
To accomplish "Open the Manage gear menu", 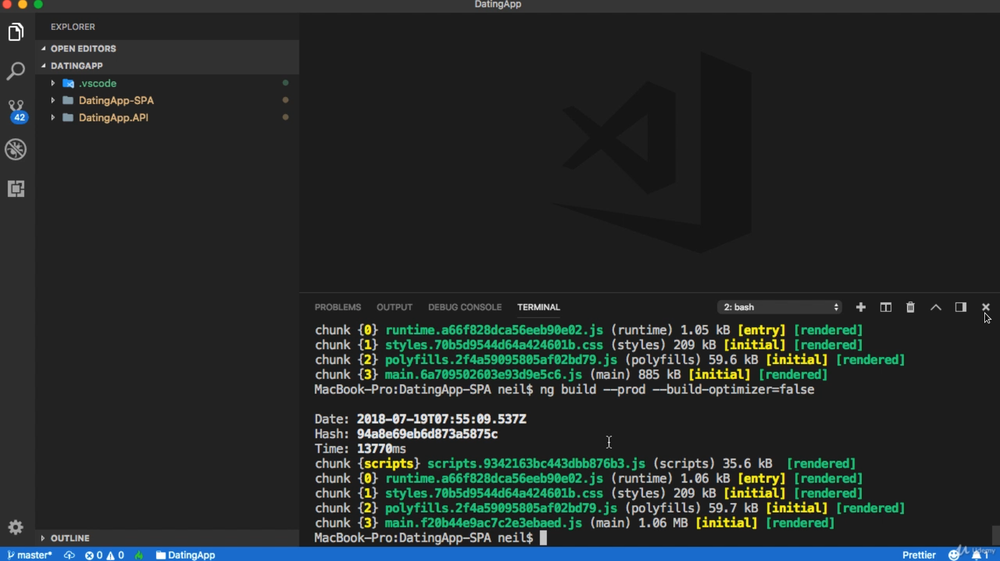I will coord(16,527).
